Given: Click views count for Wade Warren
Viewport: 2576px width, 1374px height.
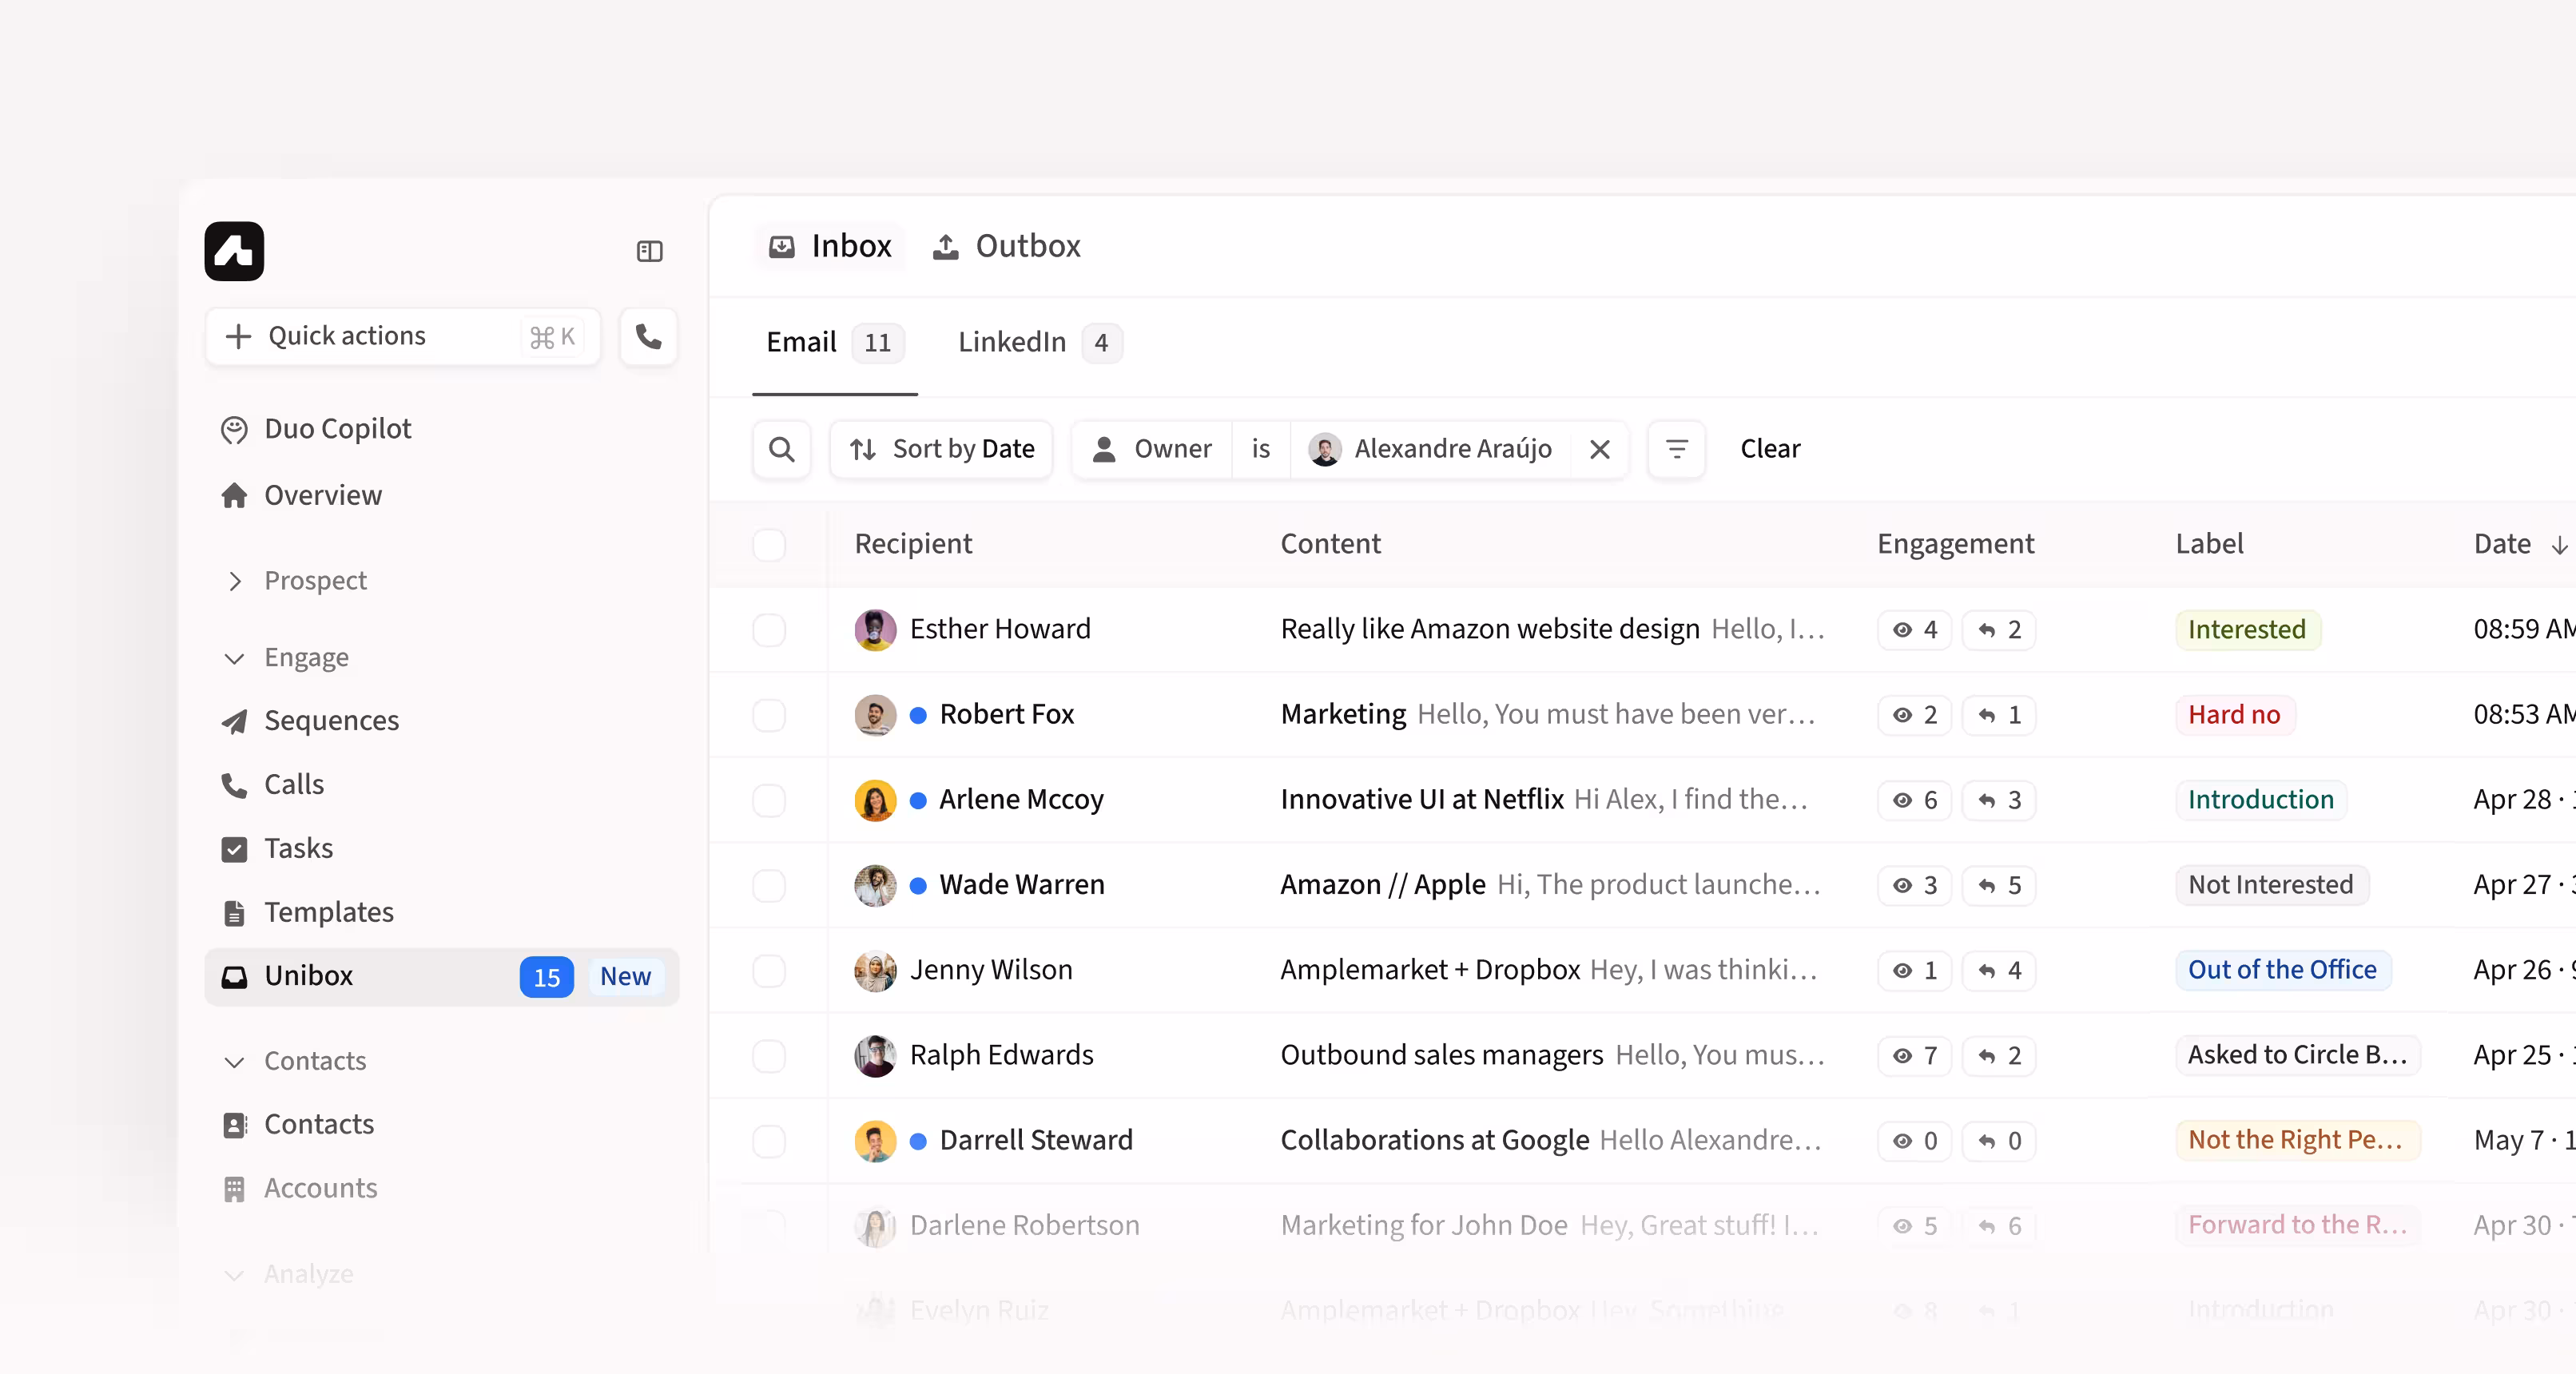Looking at the screenshot, I should point(1915,885).
